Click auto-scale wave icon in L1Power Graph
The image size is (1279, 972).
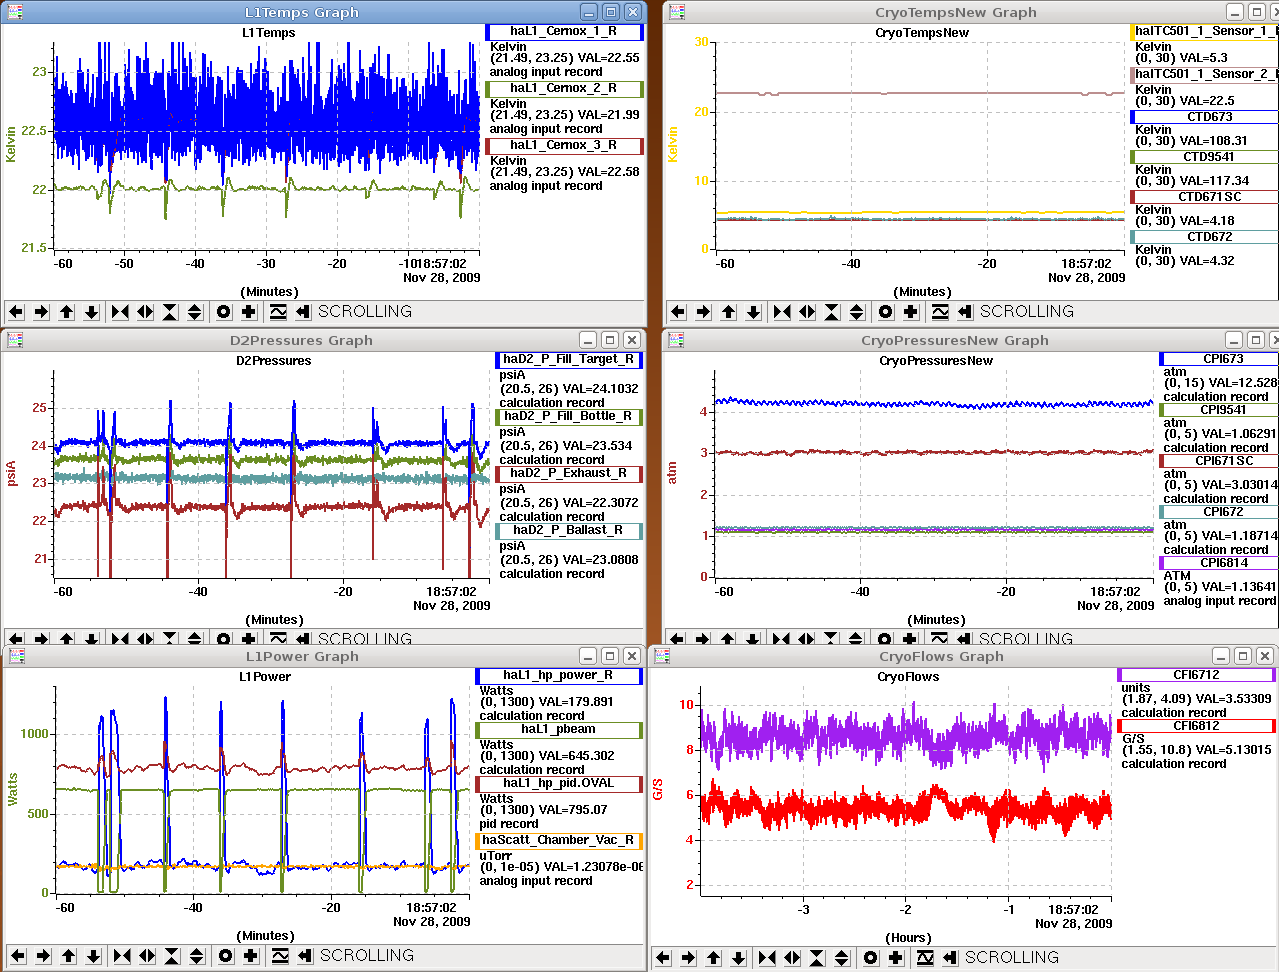280,956
